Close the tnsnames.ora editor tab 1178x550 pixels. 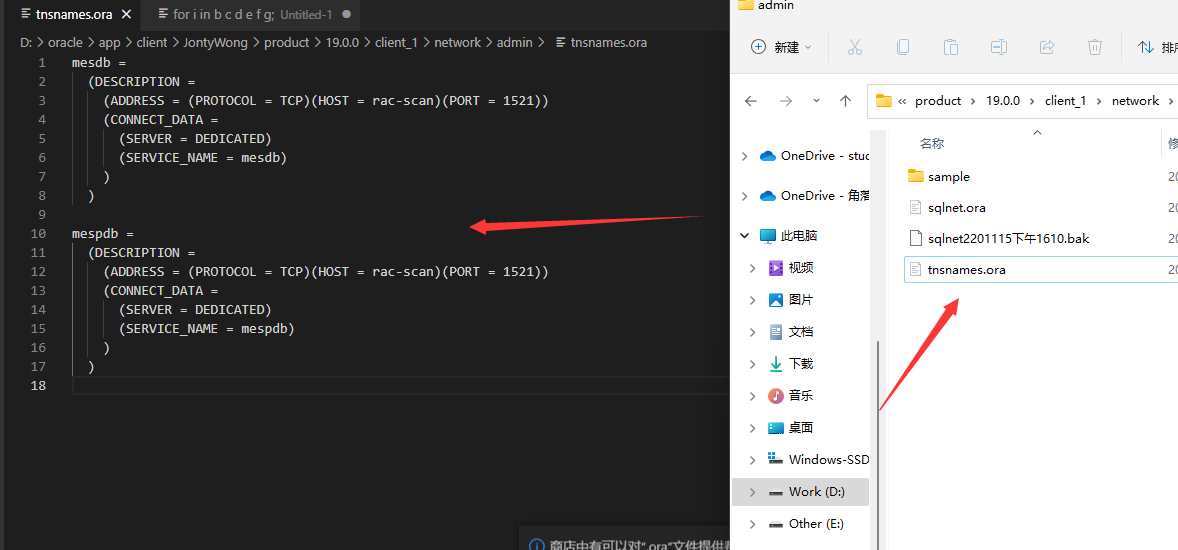tap(127, 15)
